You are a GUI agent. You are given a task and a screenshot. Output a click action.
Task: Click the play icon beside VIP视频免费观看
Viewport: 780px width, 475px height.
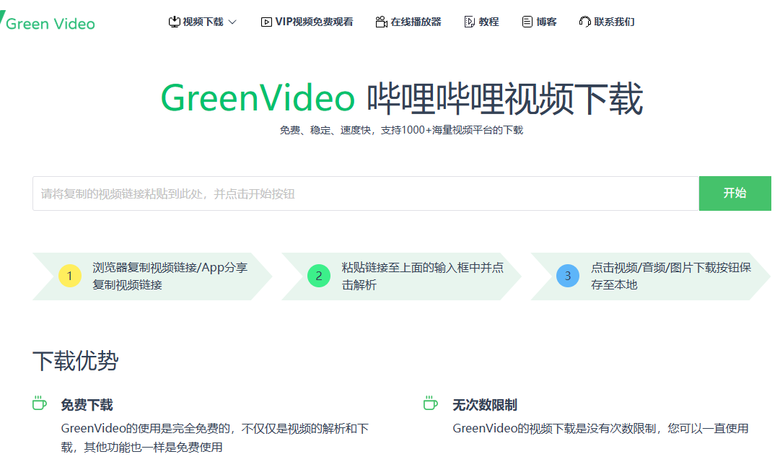tap(267, 22)
